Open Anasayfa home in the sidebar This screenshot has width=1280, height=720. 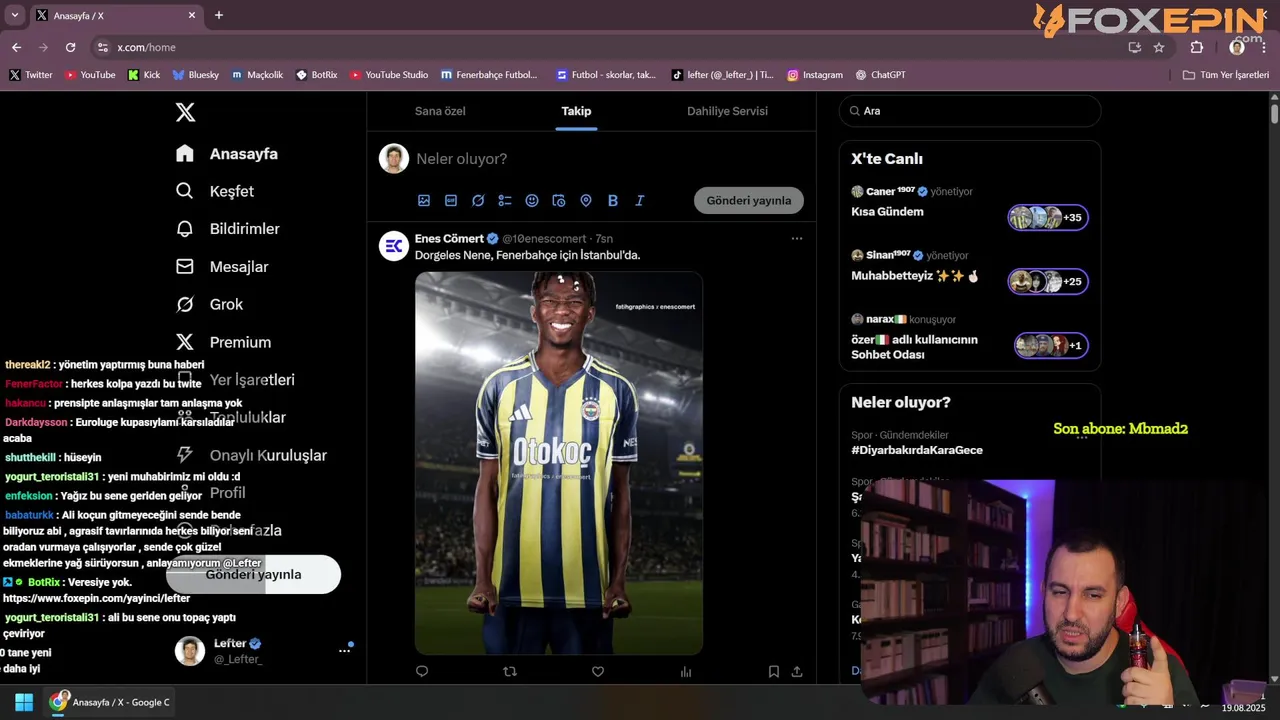click(x=227, y=154)
